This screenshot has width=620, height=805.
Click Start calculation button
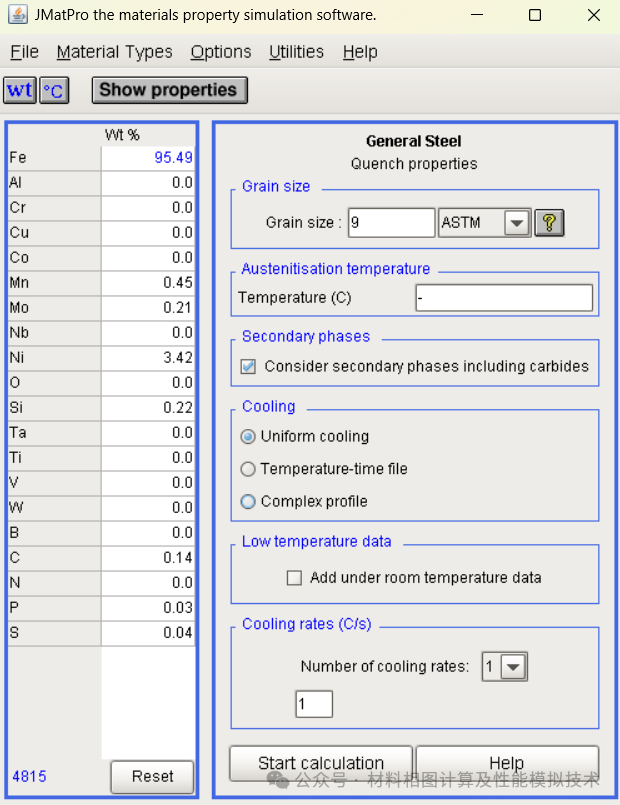(x=321, y=763)
